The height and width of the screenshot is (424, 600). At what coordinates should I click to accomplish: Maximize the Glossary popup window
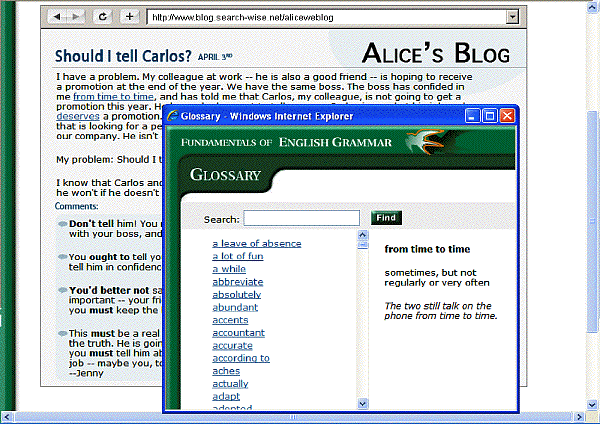(490, 117)
